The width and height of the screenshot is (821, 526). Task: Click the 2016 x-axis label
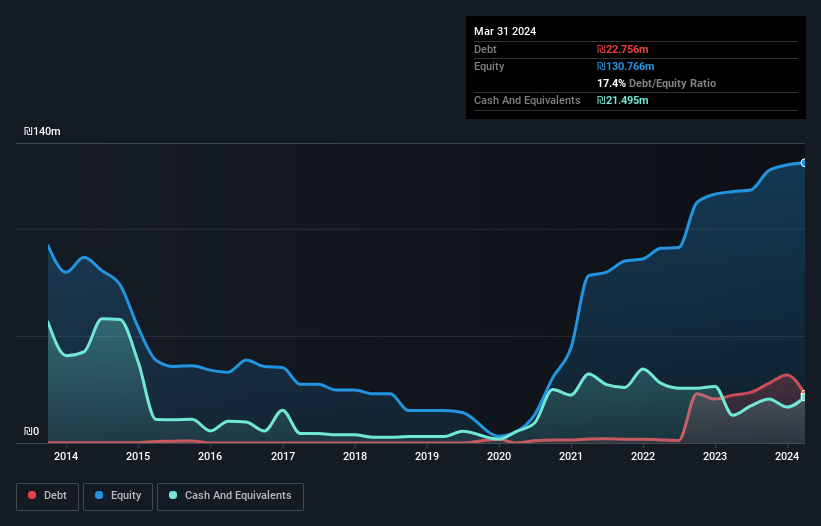click(x=210, y=456)
